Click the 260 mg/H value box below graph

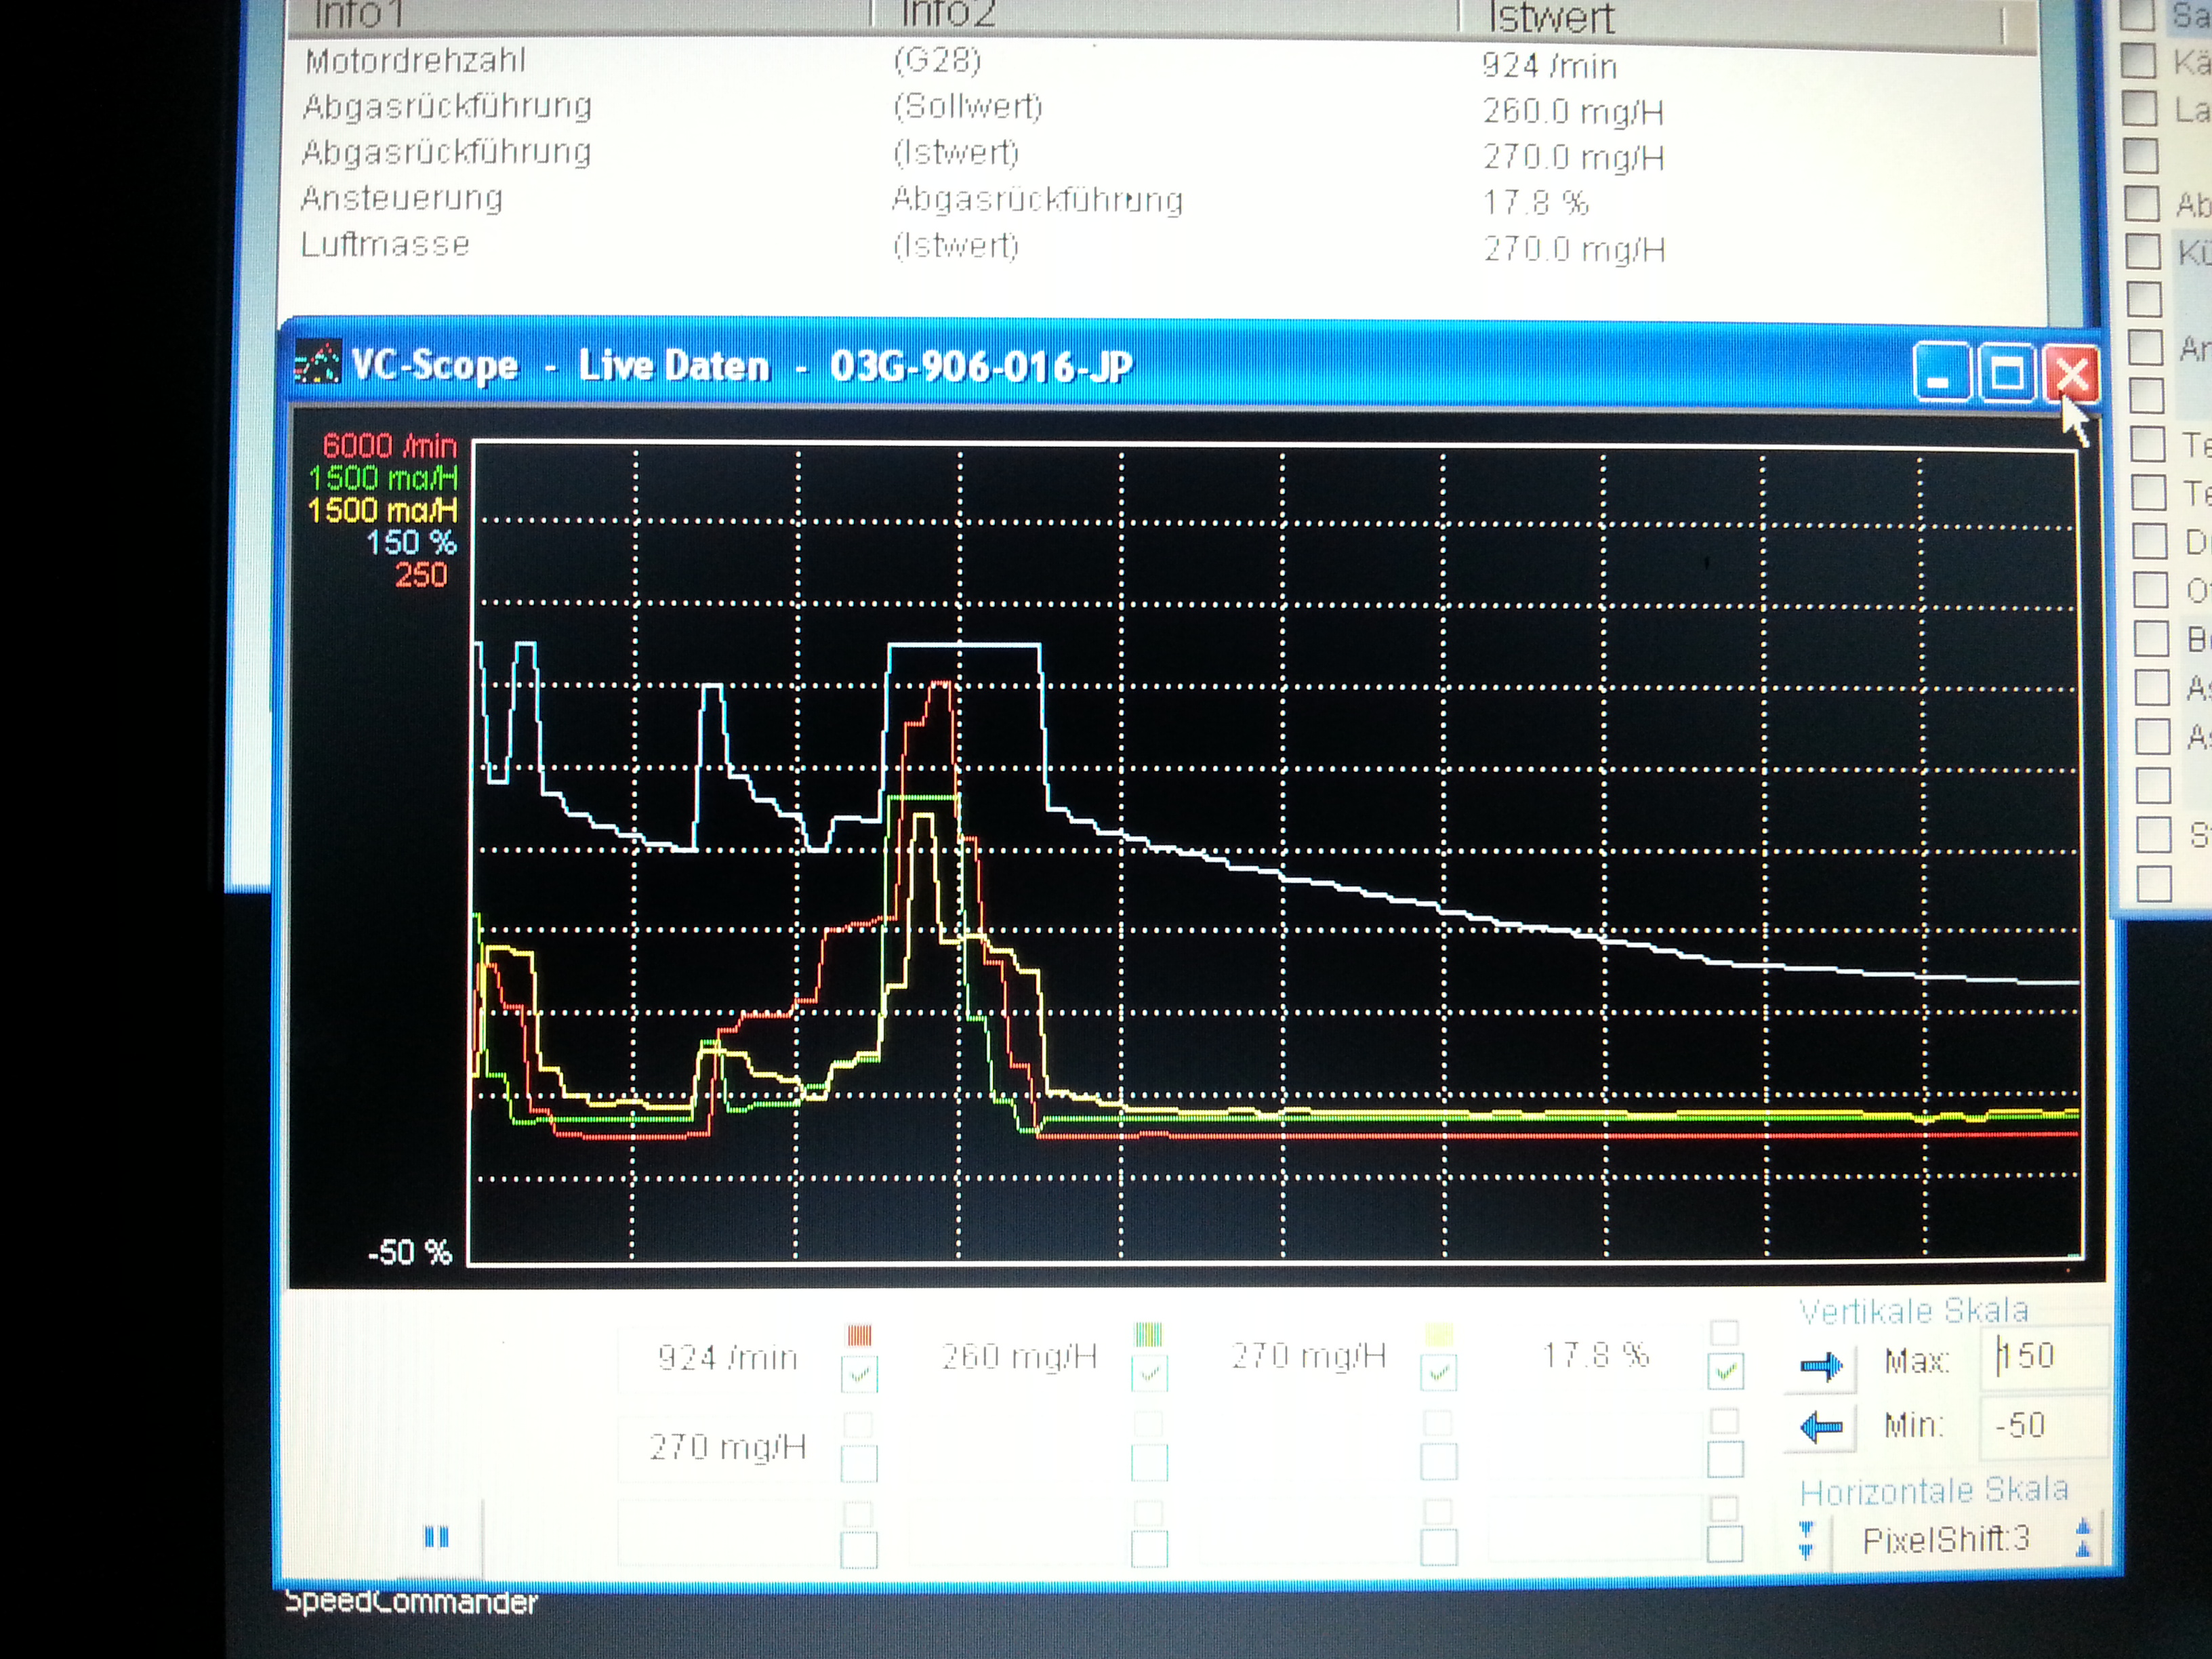1019,1356
